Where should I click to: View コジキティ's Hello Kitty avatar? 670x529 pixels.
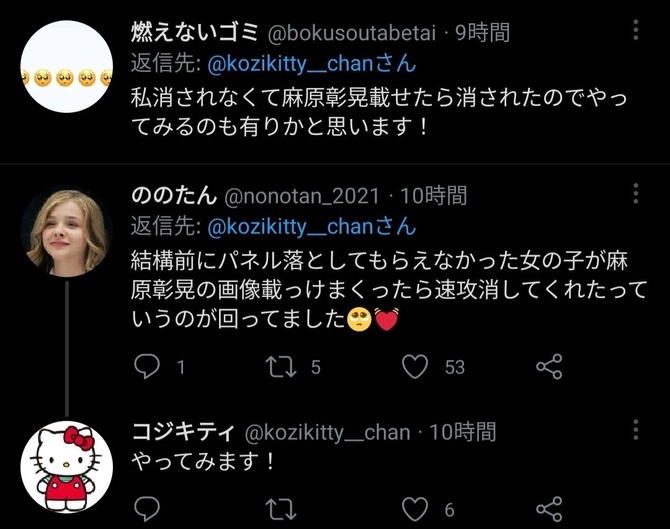67,467
